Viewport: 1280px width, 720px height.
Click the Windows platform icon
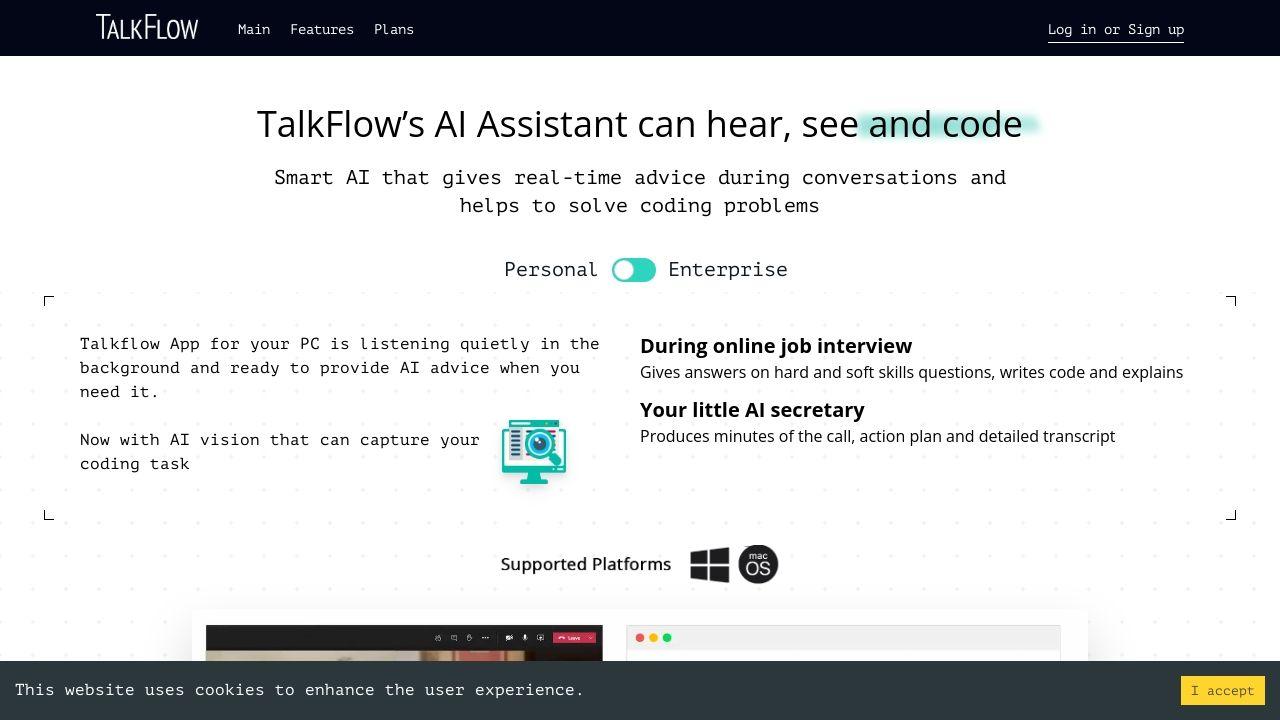(710, 564)
